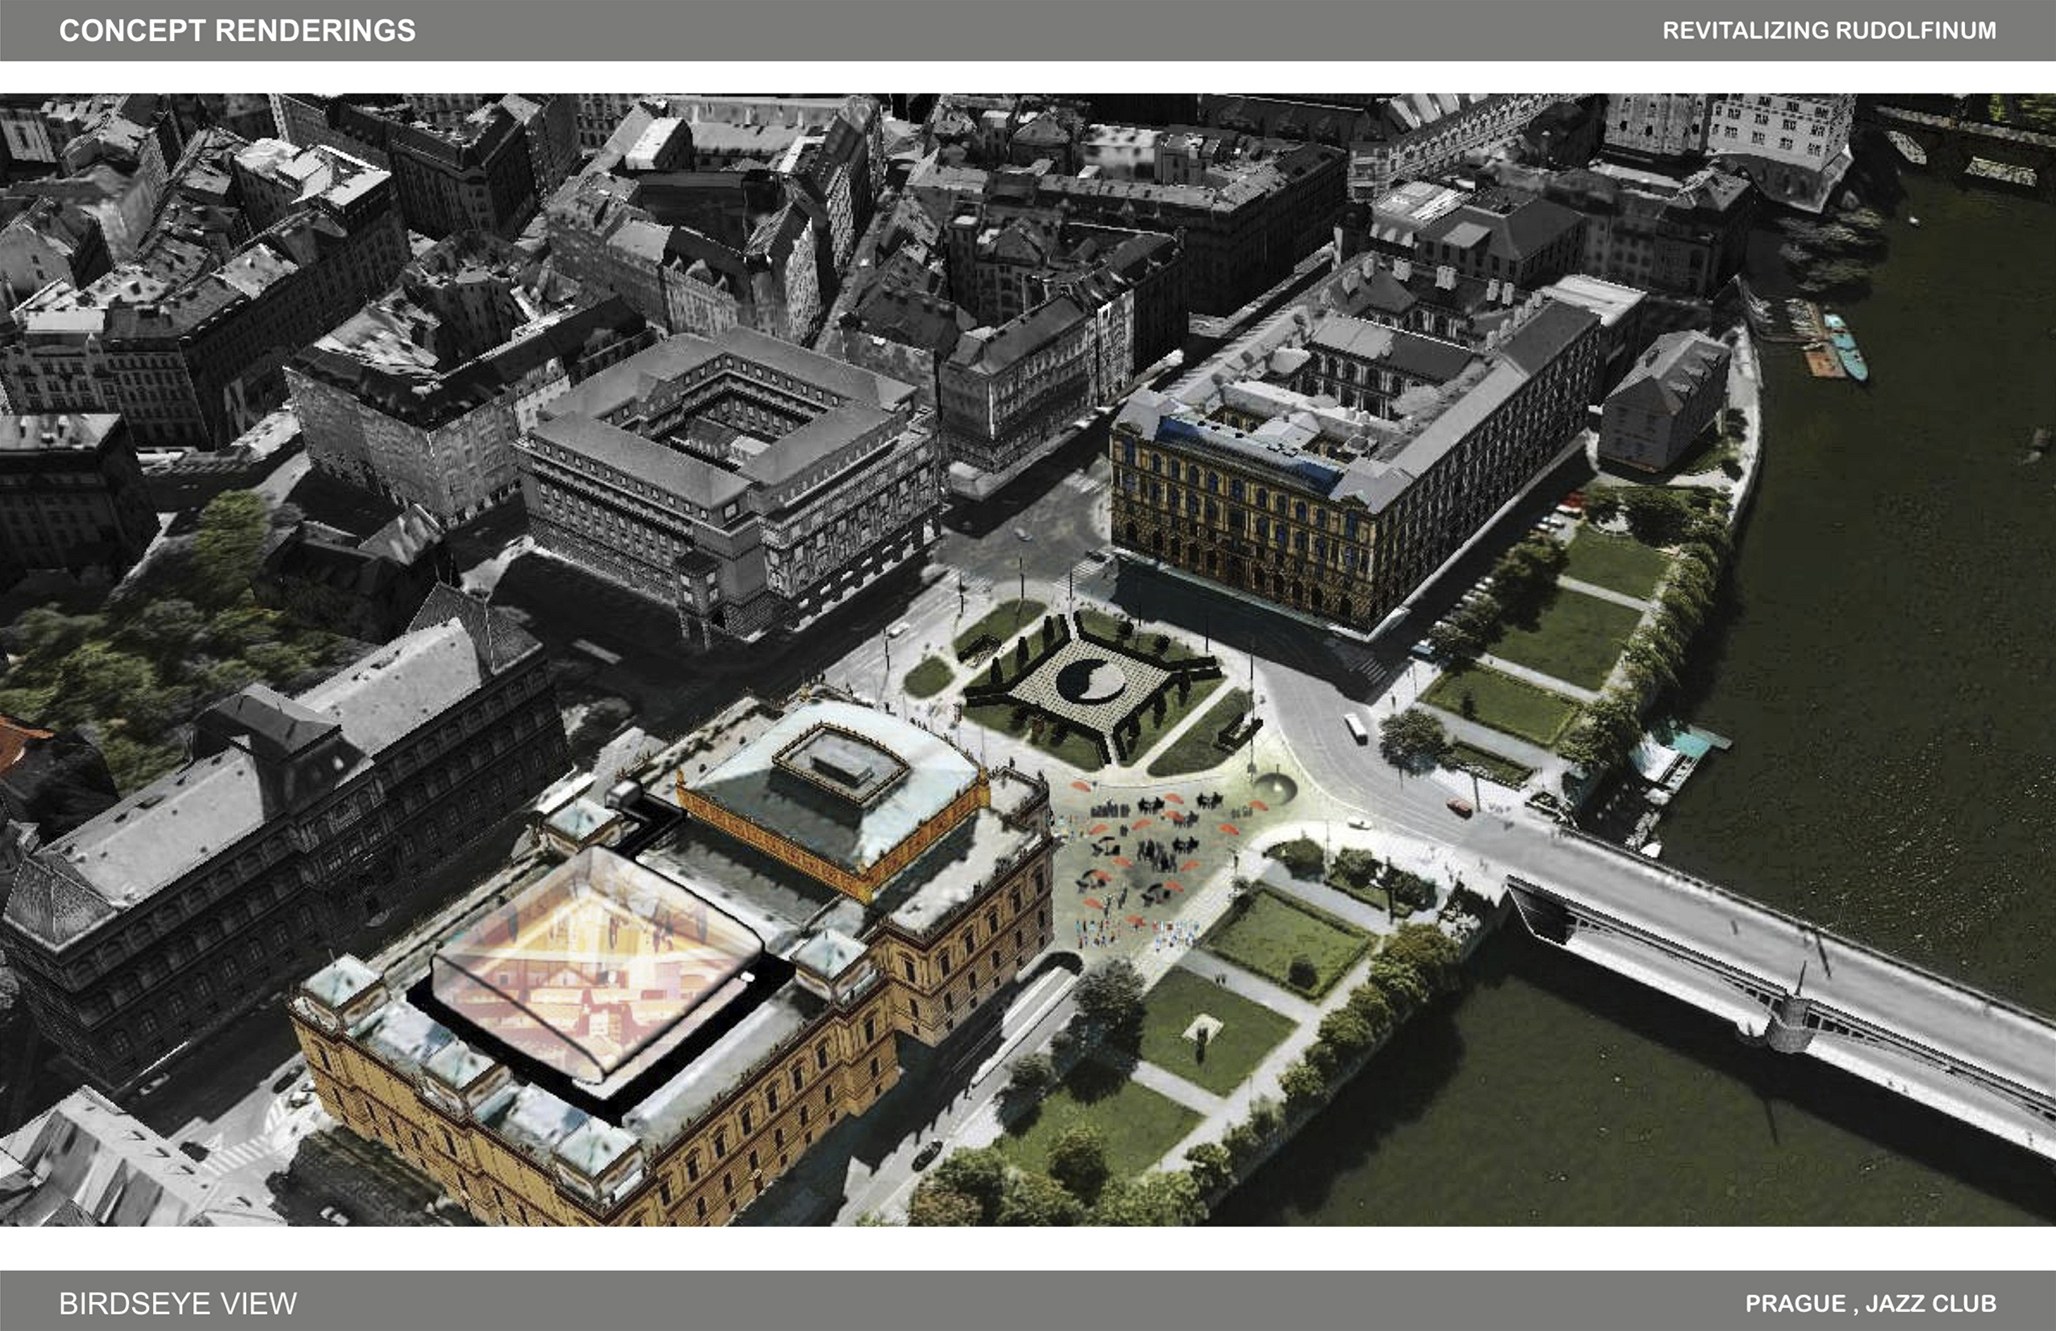
Task: Click the white bus on the road
Action: pos(1356,727)
